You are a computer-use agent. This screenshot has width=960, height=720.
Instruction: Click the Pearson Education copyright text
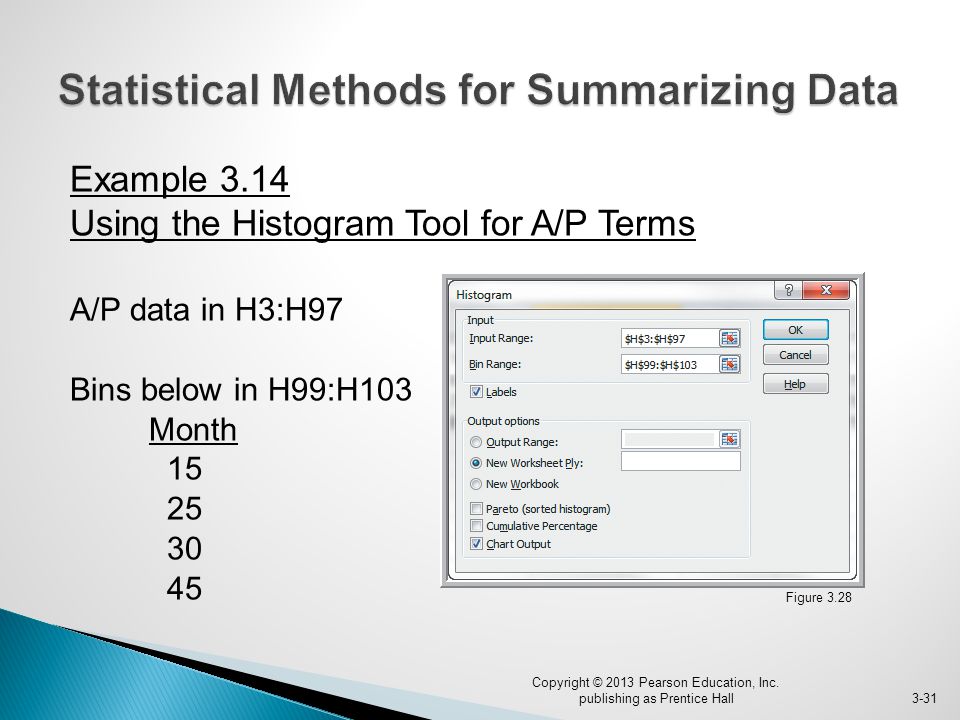tap(655, 690)
